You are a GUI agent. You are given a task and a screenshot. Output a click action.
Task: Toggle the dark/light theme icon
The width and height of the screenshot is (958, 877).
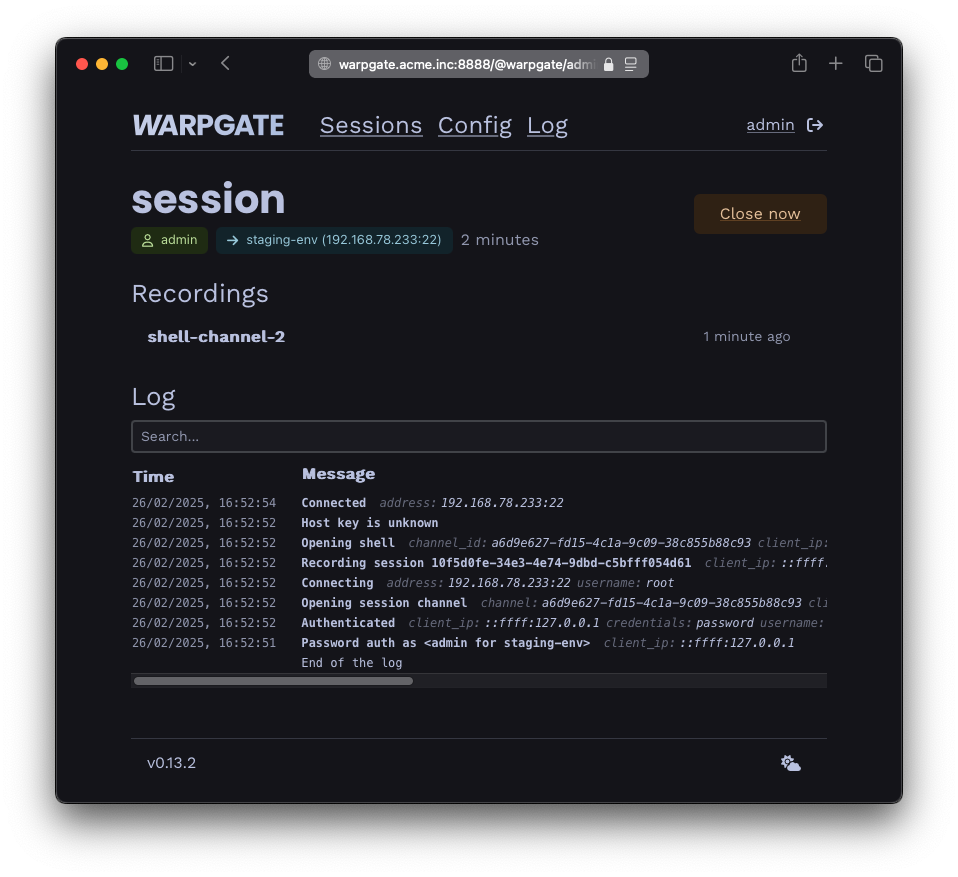pyautogui.click(x=791, y=763)
